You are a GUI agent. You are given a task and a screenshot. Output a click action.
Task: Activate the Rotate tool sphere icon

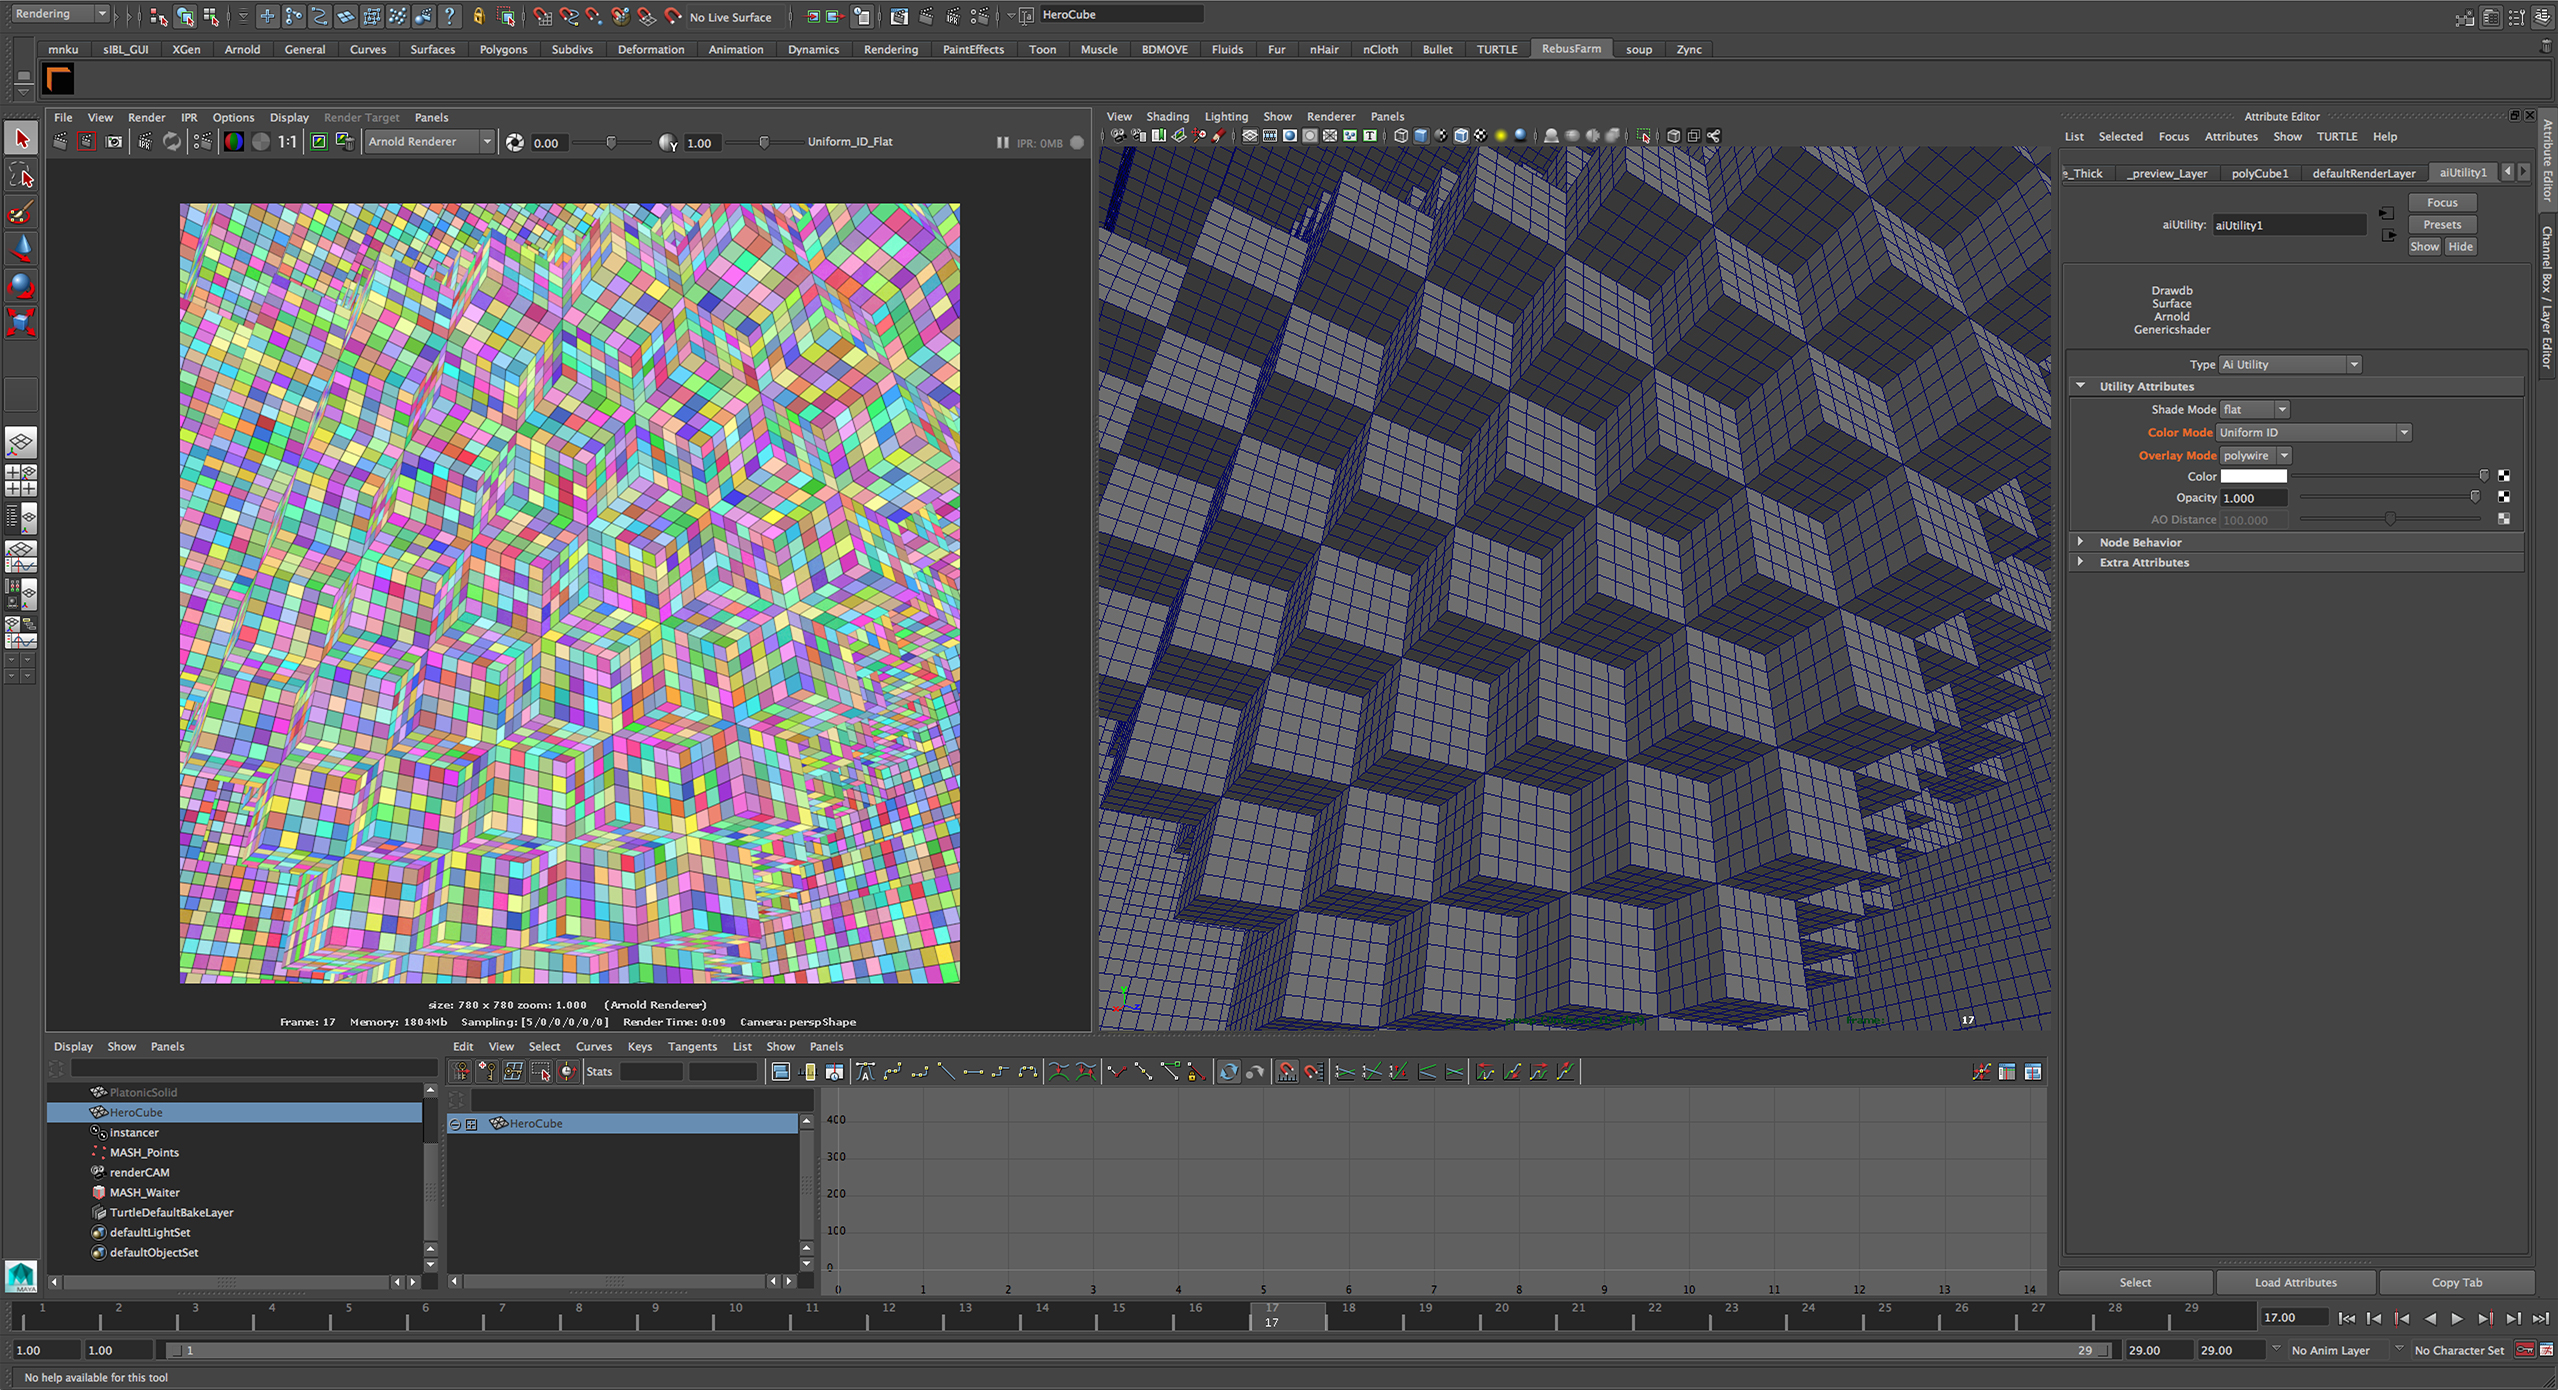(21, 286)
